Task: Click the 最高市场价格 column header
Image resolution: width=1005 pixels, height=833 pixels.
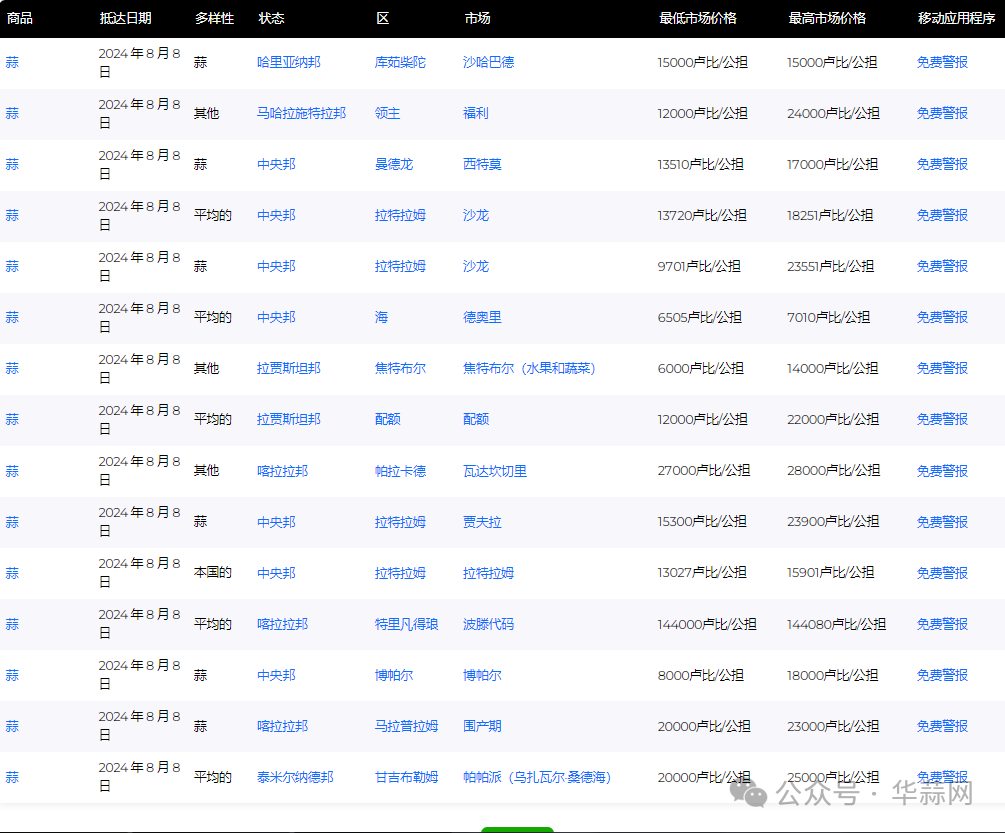Action: (827, 18)
